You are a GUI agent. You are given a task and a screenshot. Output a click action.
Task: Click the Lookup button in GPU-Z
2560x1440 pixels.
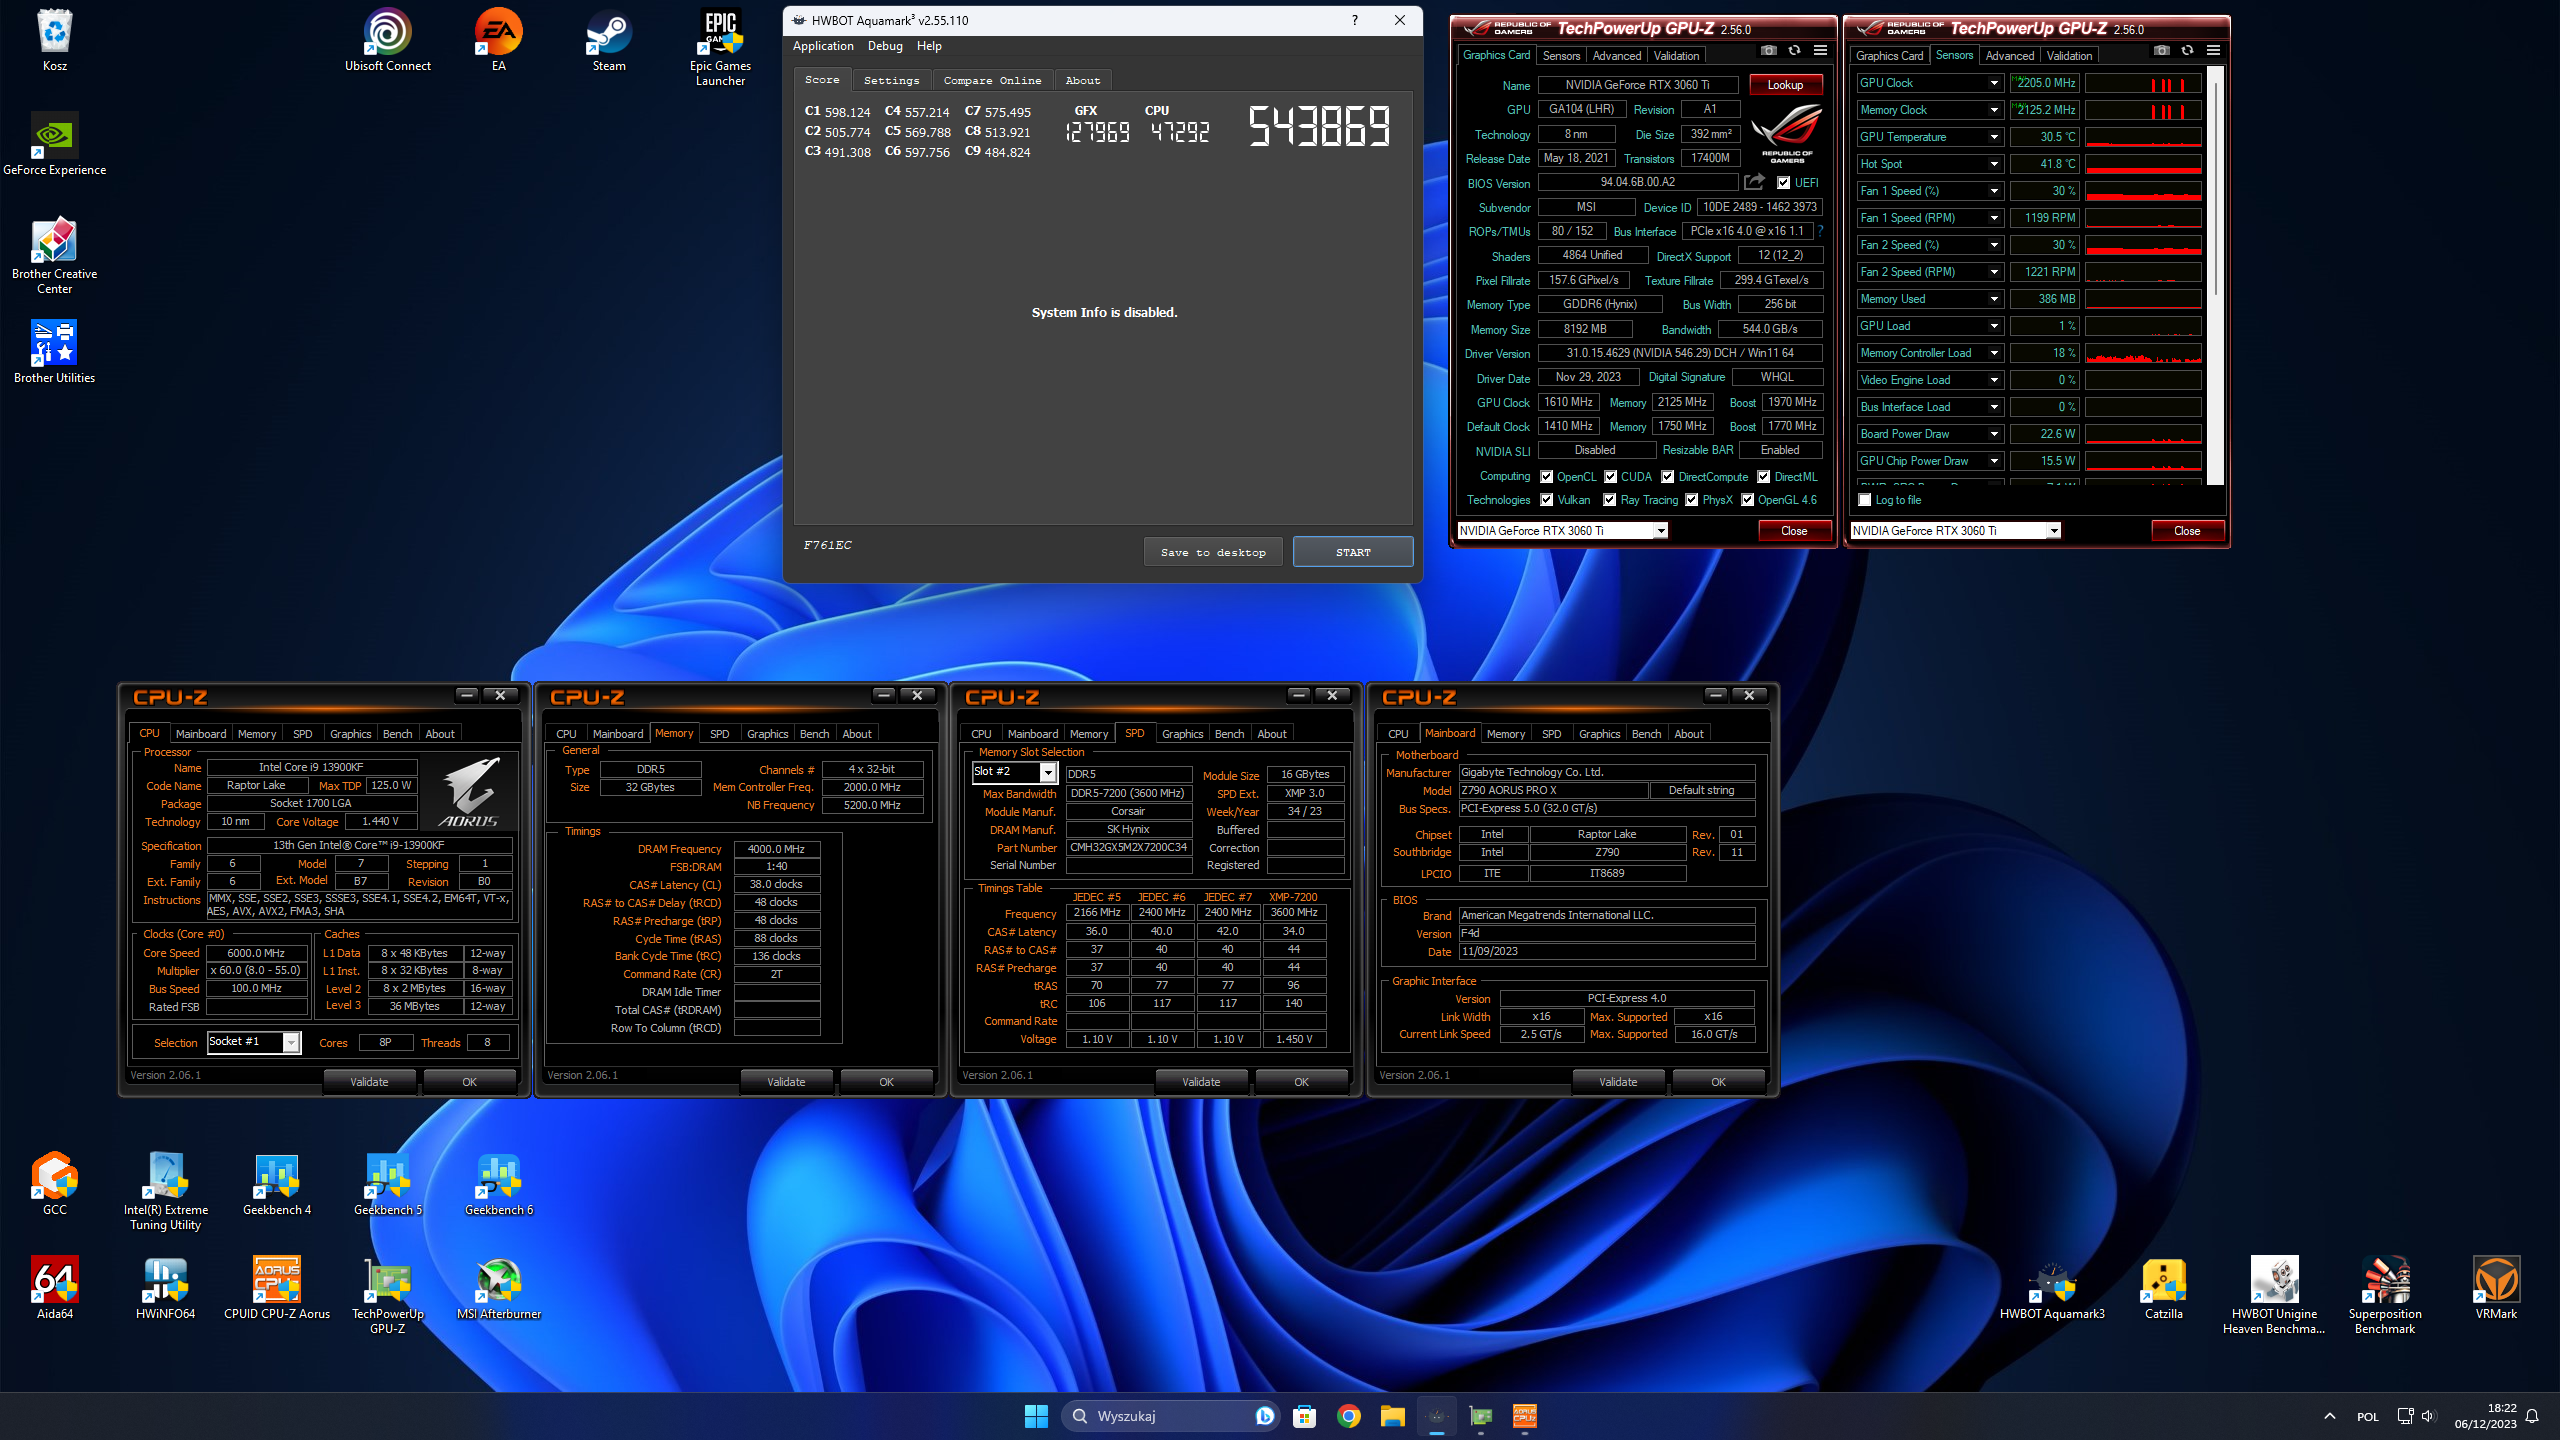pos(1785,85)
